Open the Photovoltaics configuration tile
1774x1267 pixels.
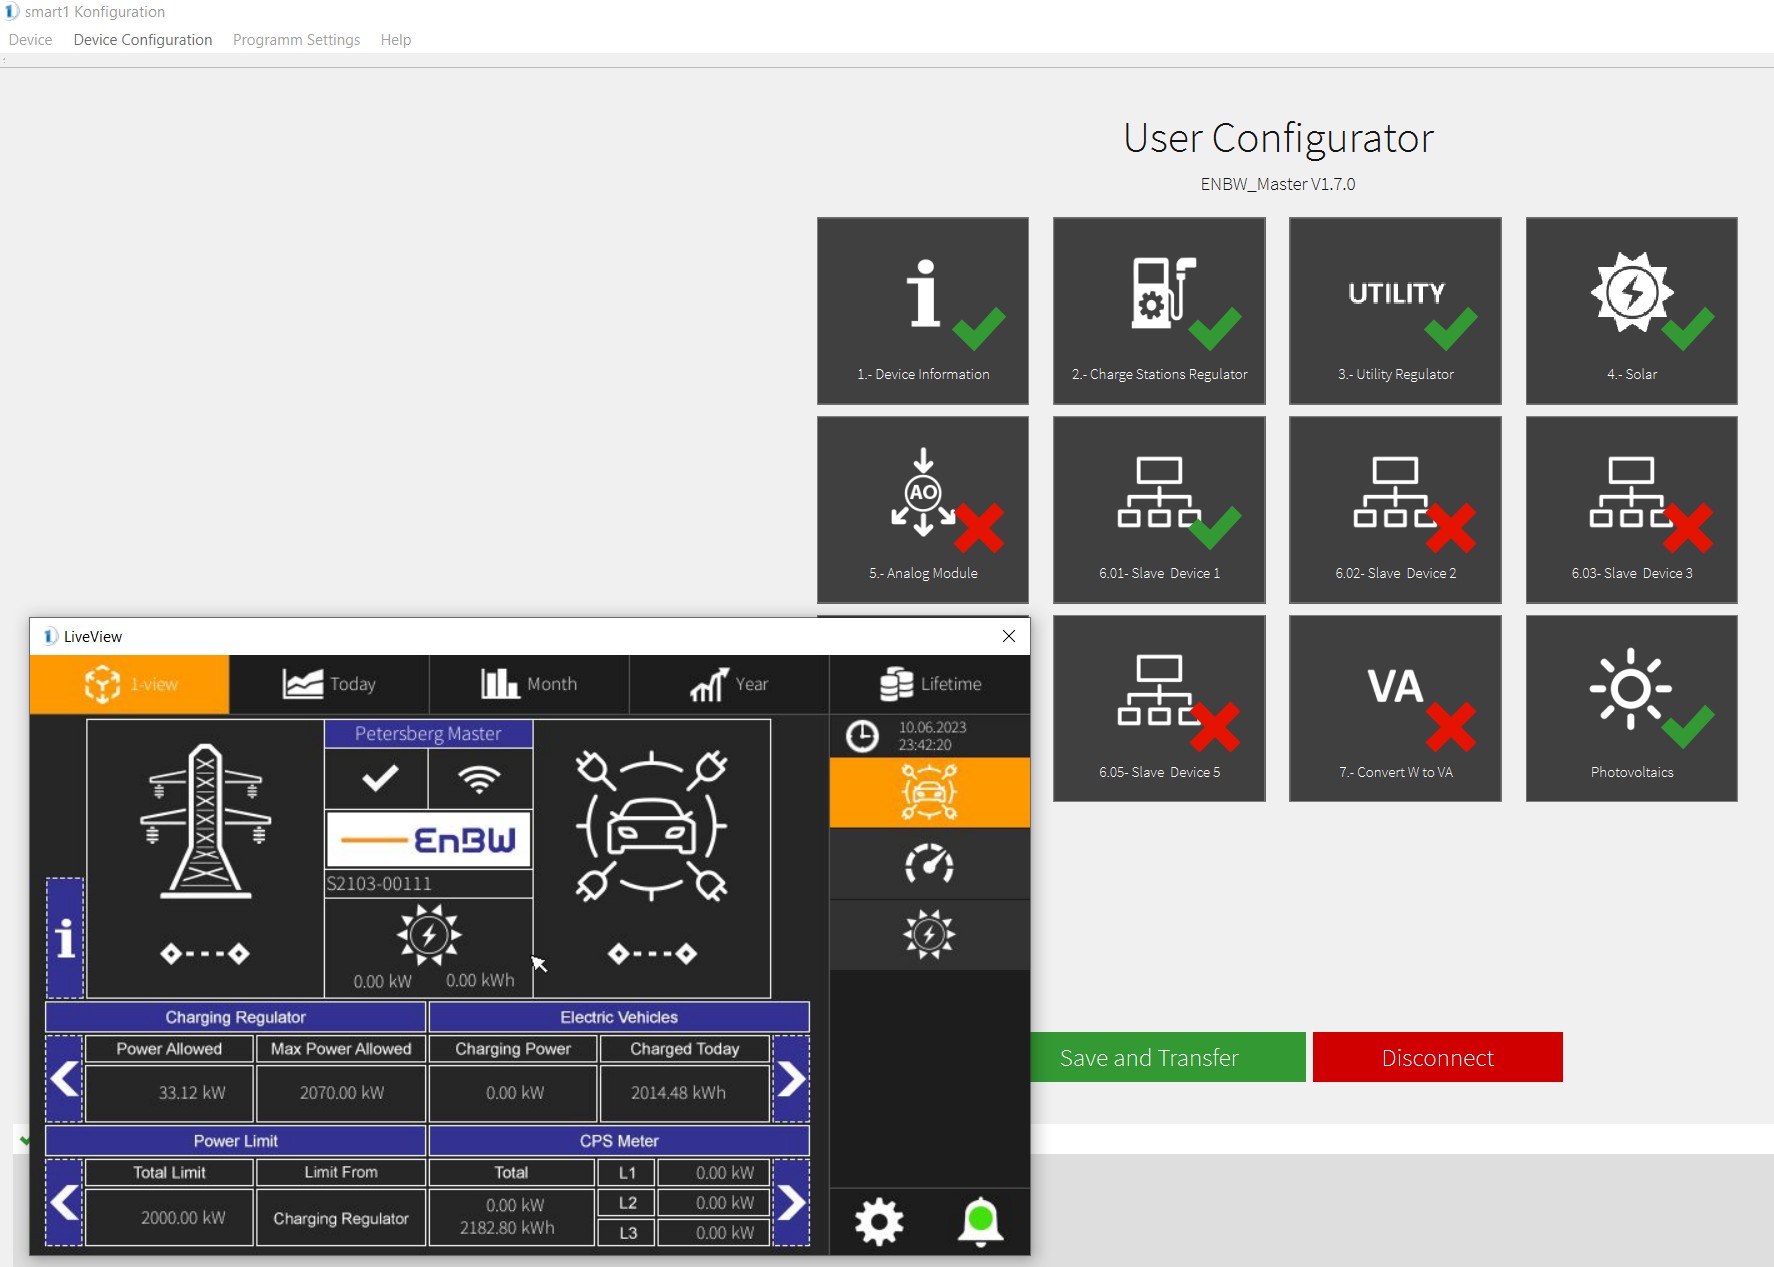coord(1631,707)
